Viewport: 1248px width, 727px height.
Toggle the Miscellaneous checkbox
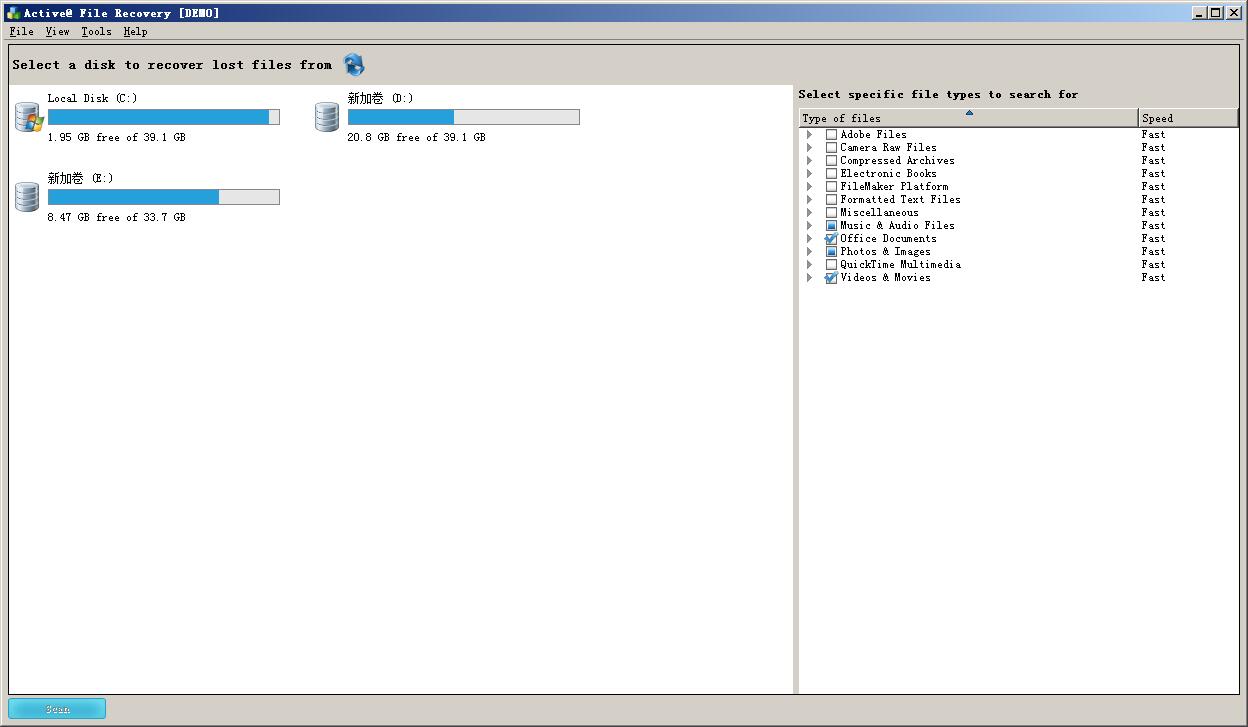click(831, 213)
